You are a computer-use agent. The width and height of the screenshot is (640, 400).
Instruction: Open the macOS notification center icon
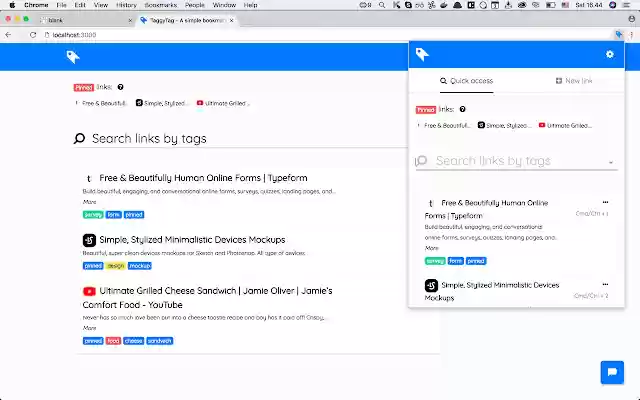pos(627,5)
